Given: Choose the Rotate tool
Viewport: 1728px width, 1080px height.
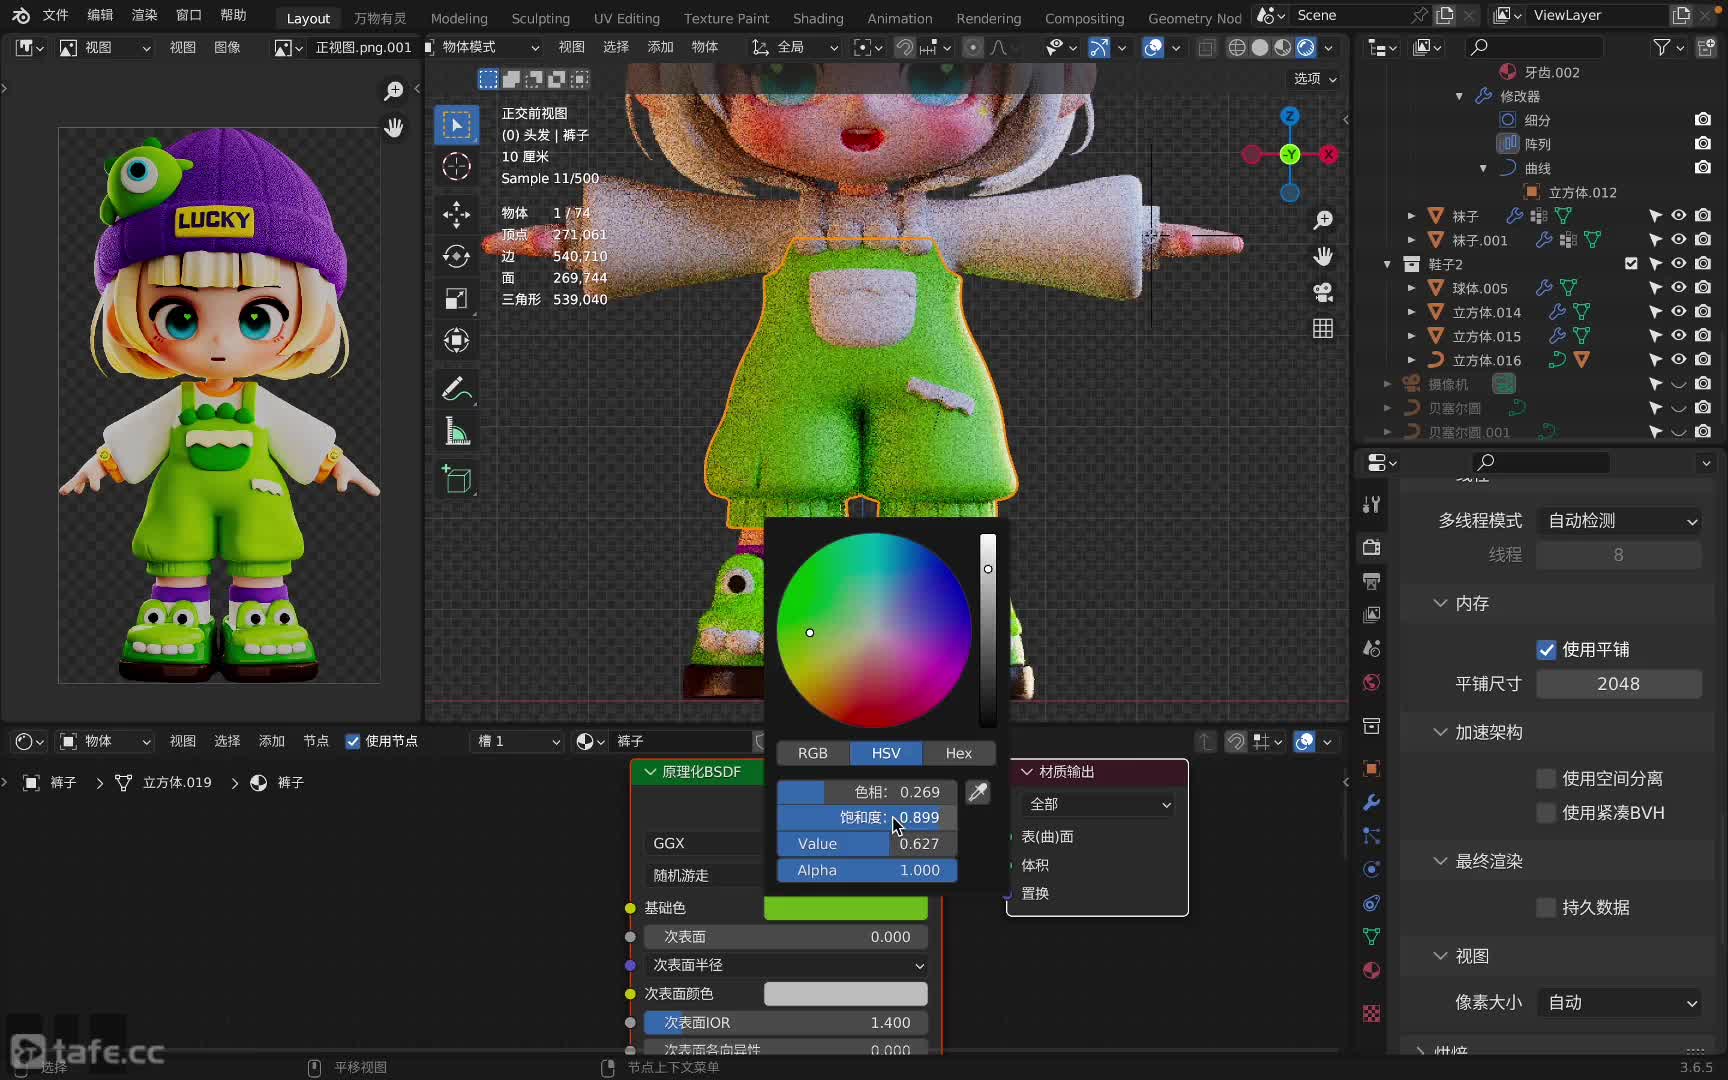Looking at the screenshot, I should [x=457, y=256].
